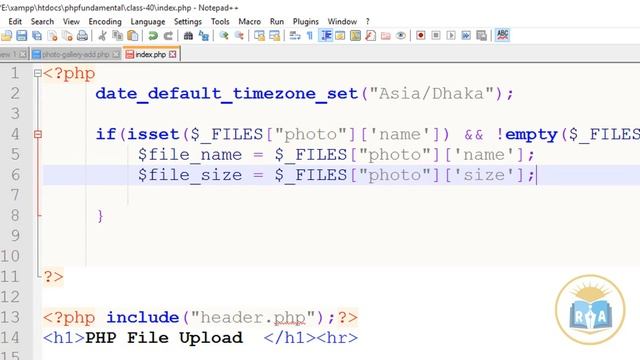Select the index.php tab
640x360 pixels.
coord(151,54)
